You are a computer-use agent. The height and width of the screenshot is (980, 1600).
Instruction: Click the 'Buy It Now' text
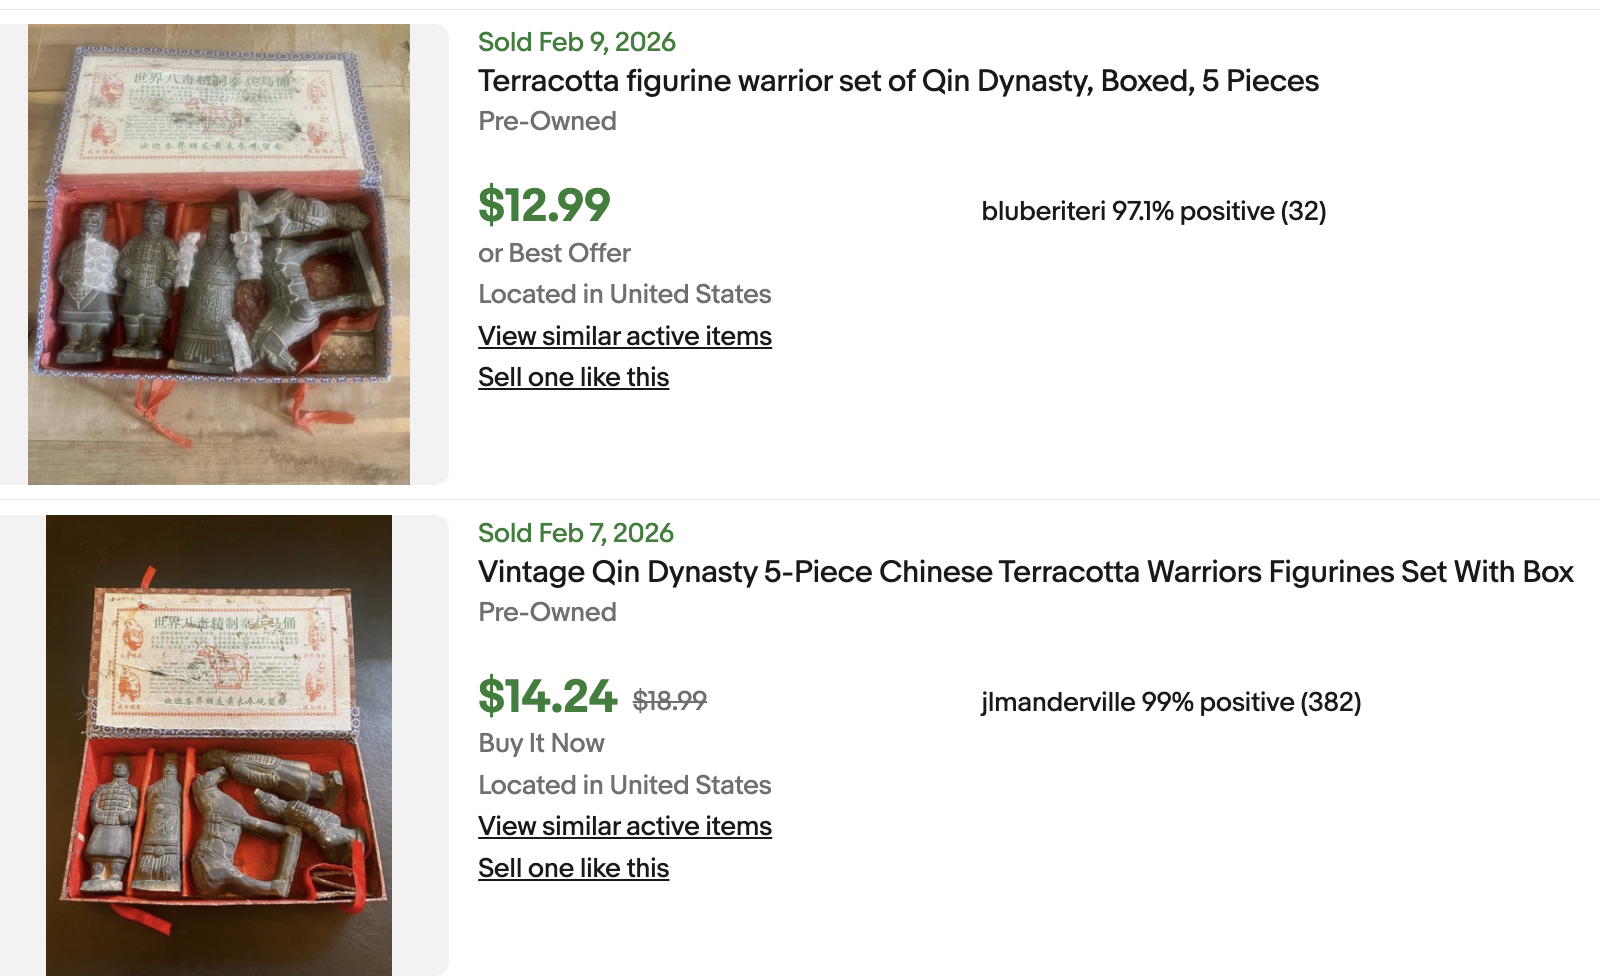click(x=541, y=743)
